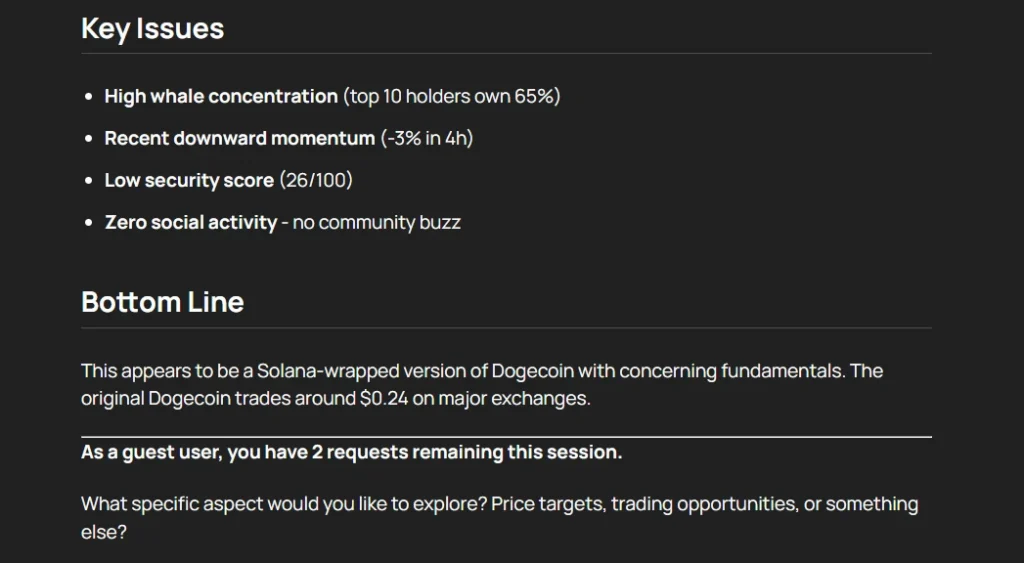Click the Bottom Line heading

tap(162, 302)
